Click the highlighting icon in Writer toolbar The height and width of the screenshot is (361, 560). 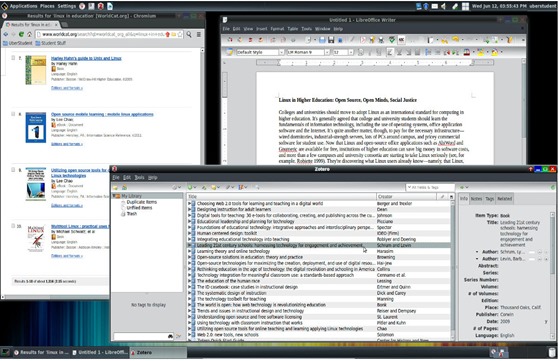(x=481, y=52)
